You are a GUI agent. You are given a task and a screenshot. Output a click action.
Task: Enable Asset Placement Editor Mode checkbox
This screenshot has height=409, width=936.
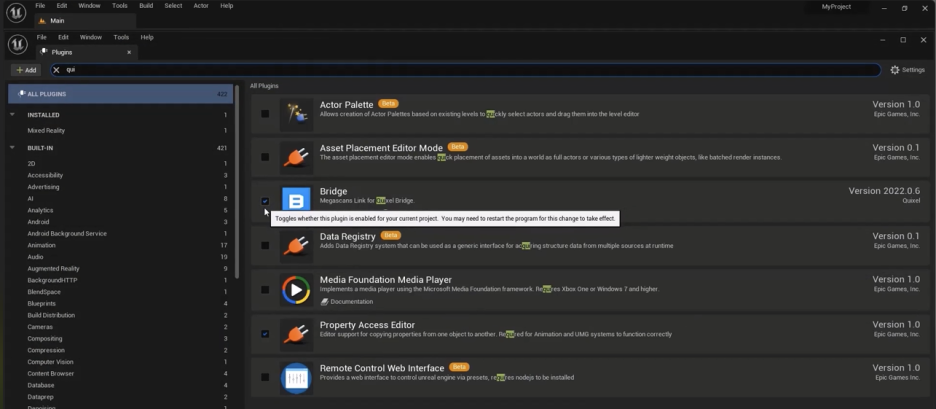pos(265,157)
